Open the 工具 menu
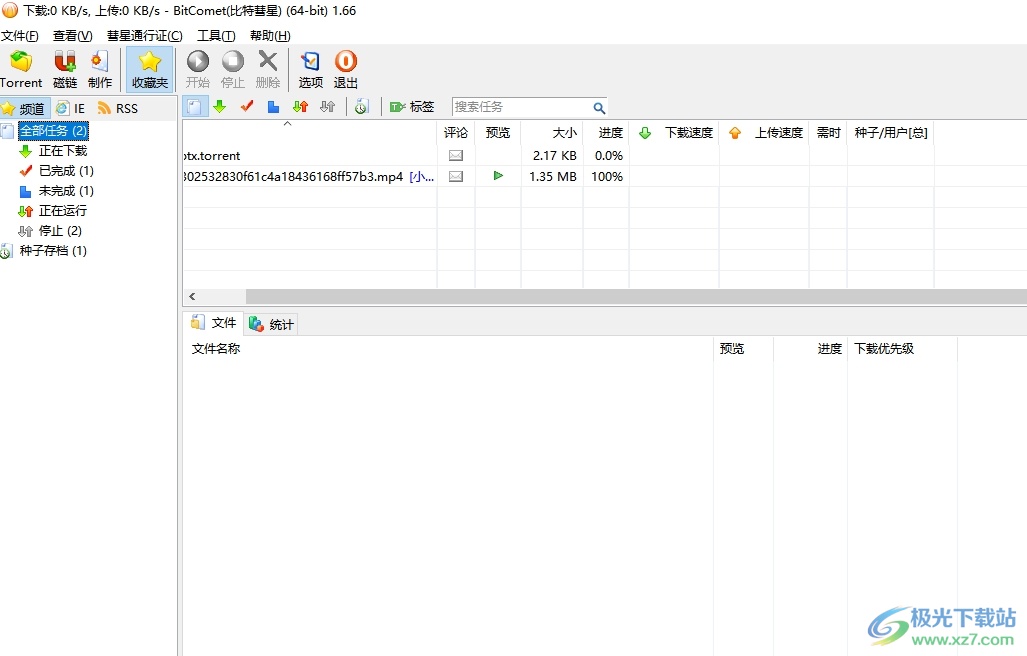 (216, 35)
